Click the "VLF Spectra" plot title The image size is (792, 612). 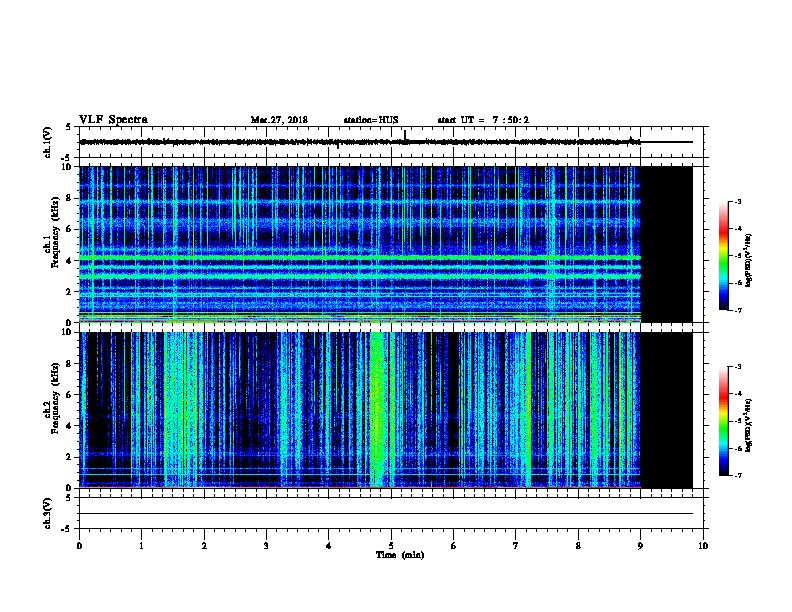click(x=113, y=120)
